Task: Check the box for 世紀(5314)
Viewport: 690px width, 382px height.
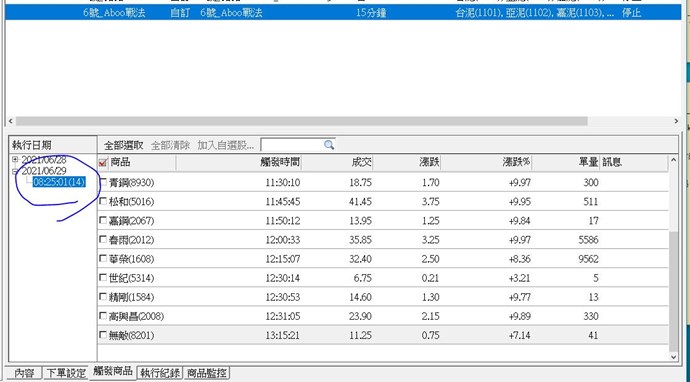Action: point(103,278)
